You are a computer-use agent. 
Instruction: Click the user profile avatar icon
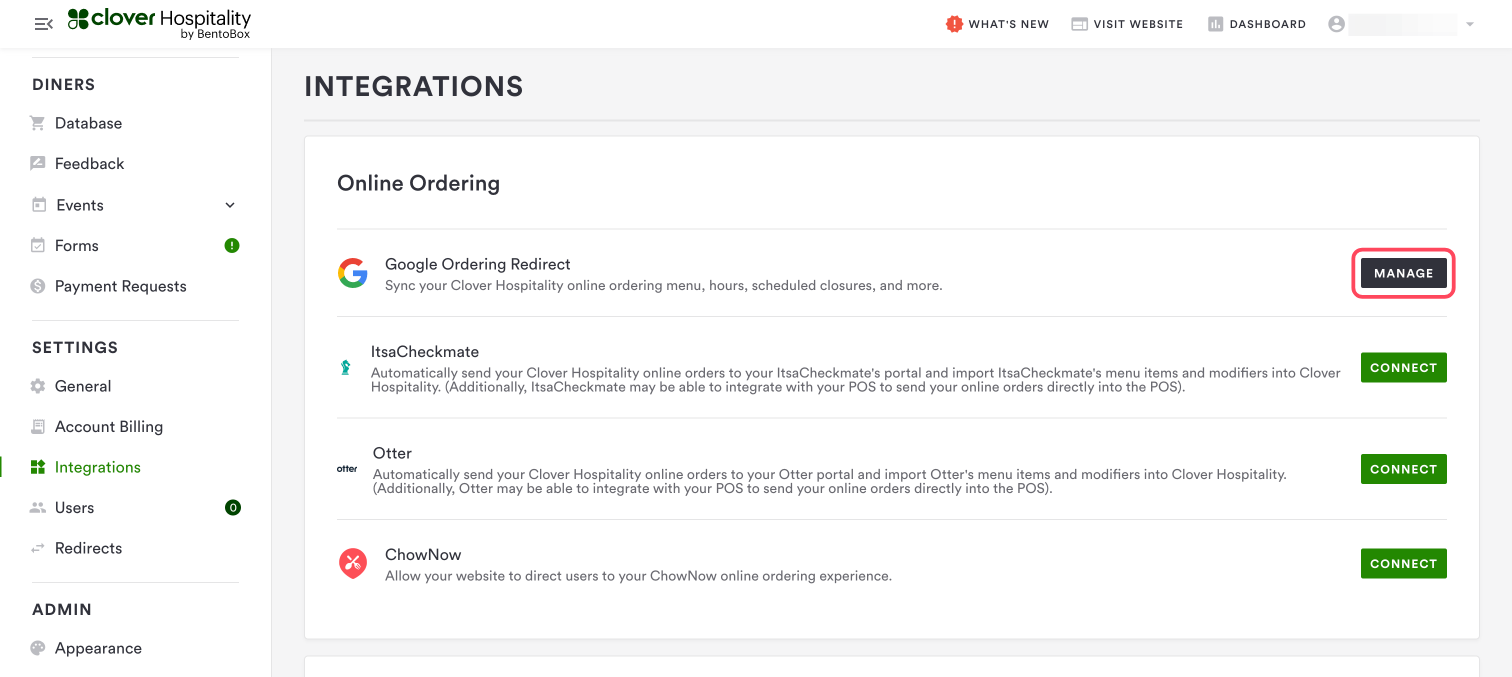pos(1336,24)
